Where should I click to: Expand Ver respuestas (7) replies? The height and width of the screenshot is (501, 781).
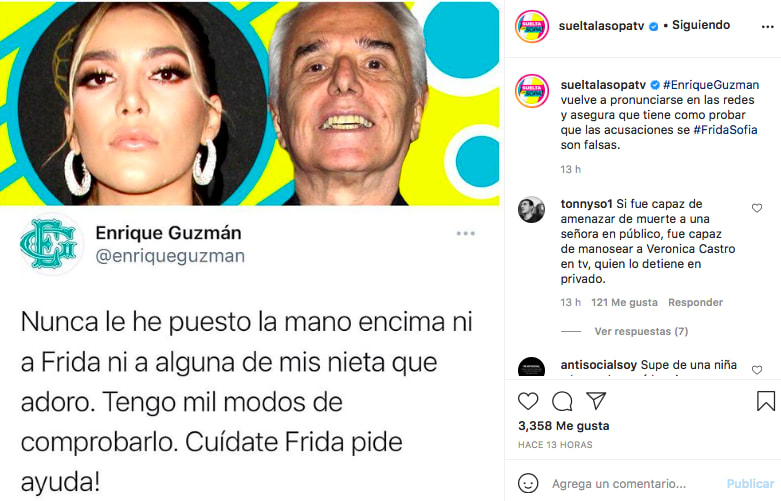(x=641, y=331)
